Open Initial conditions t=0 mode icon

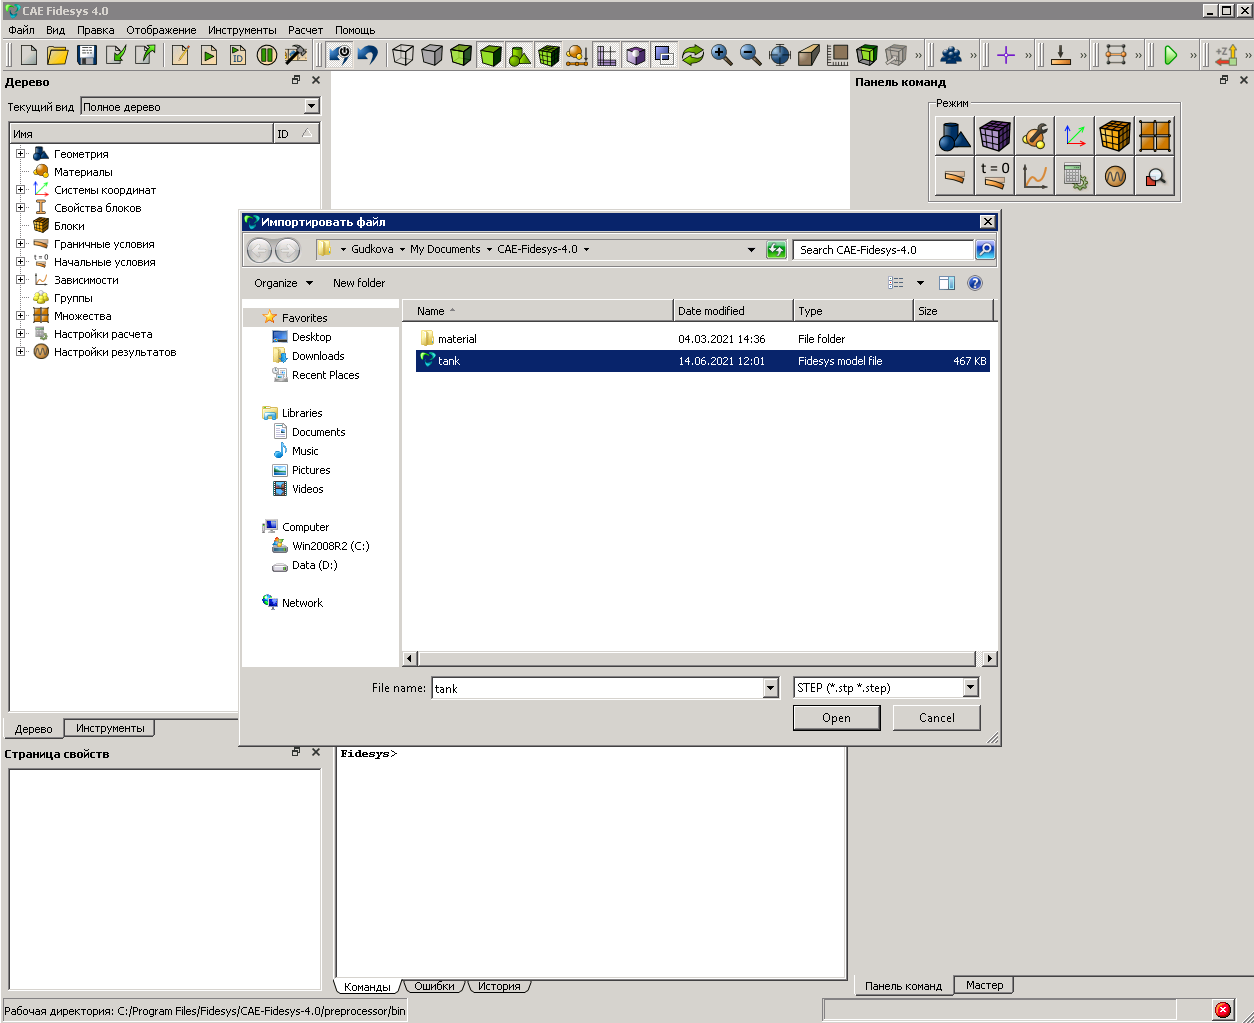click(995, 176)
